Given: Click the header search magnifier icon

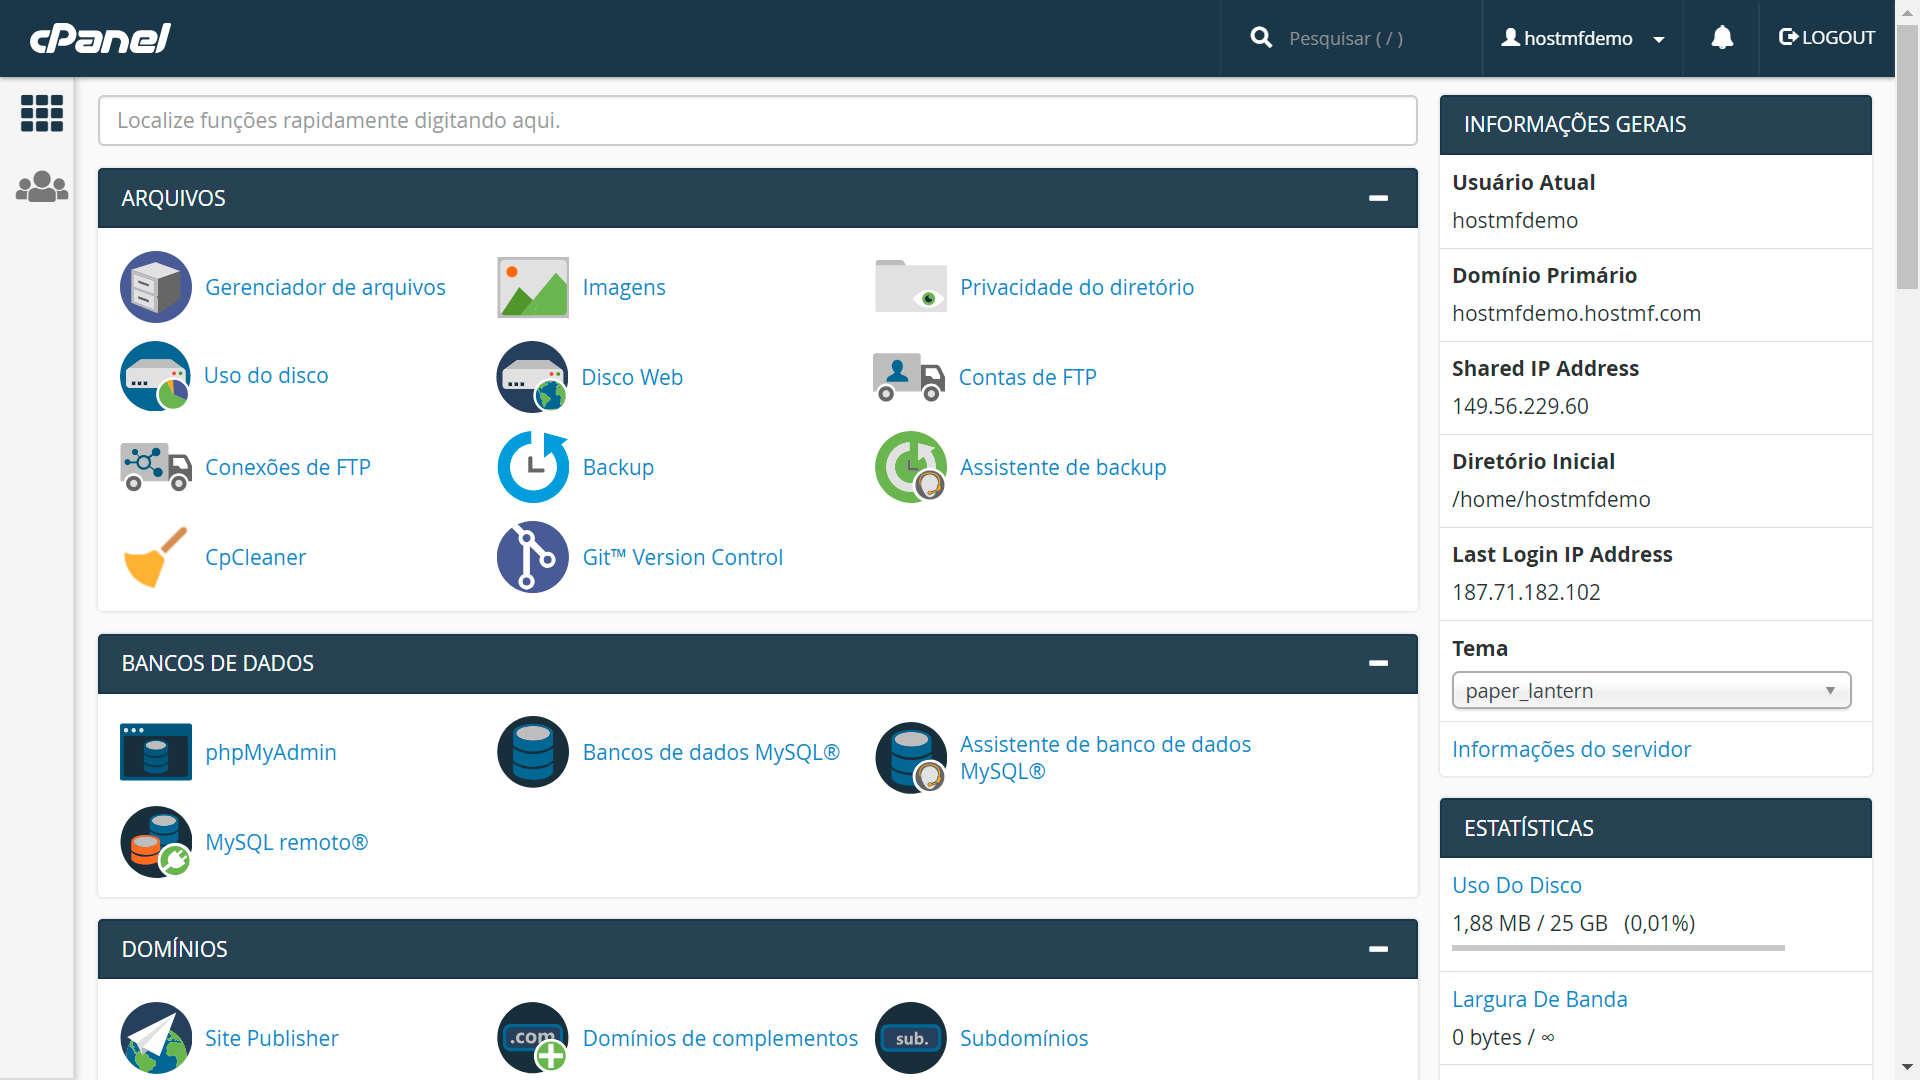Looking at the screenshot, I should coord(1261,38).
